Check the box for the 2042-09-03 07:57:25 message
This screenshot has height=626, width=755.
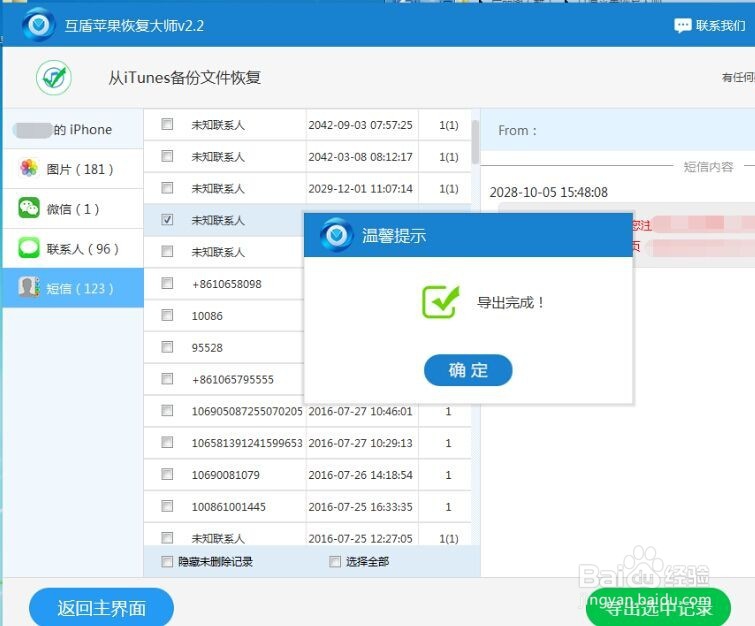point(167,124)
